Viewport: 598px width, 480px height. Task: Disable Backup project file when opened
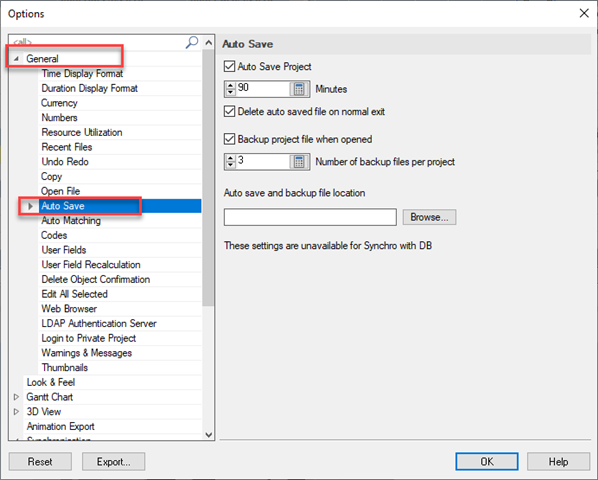(x=229, y=139)
